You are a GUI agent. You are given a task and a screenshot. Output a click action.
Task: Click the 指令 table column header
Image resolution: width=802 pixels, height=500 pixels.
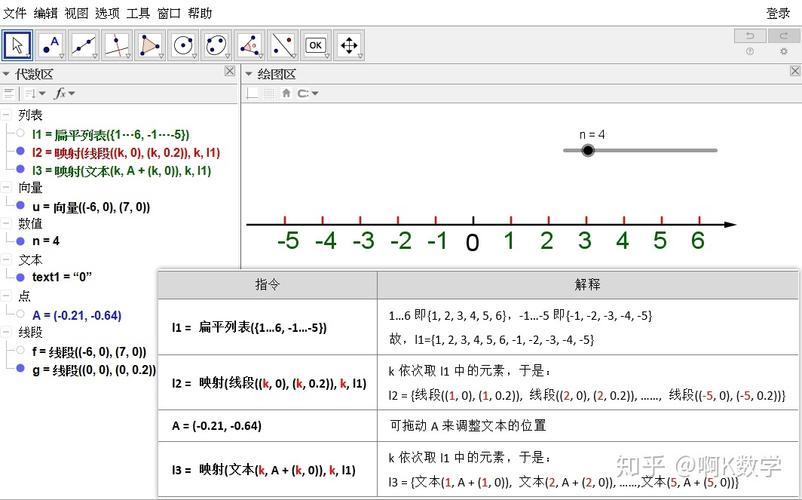tap(268, 285)
